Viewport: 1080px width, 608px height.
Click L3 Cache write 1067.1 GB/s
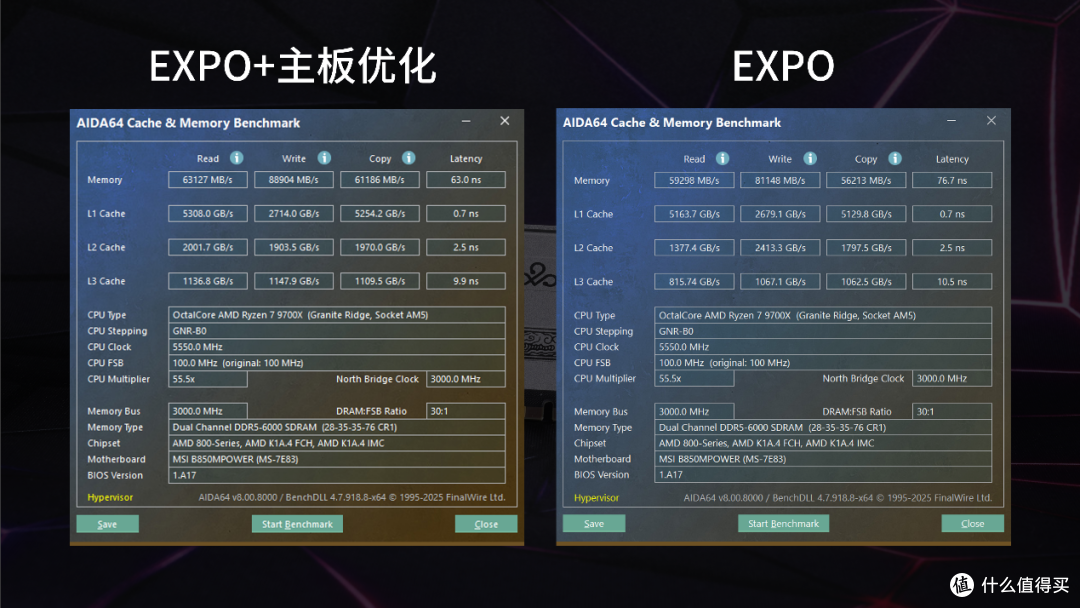(x=780, y=282)
